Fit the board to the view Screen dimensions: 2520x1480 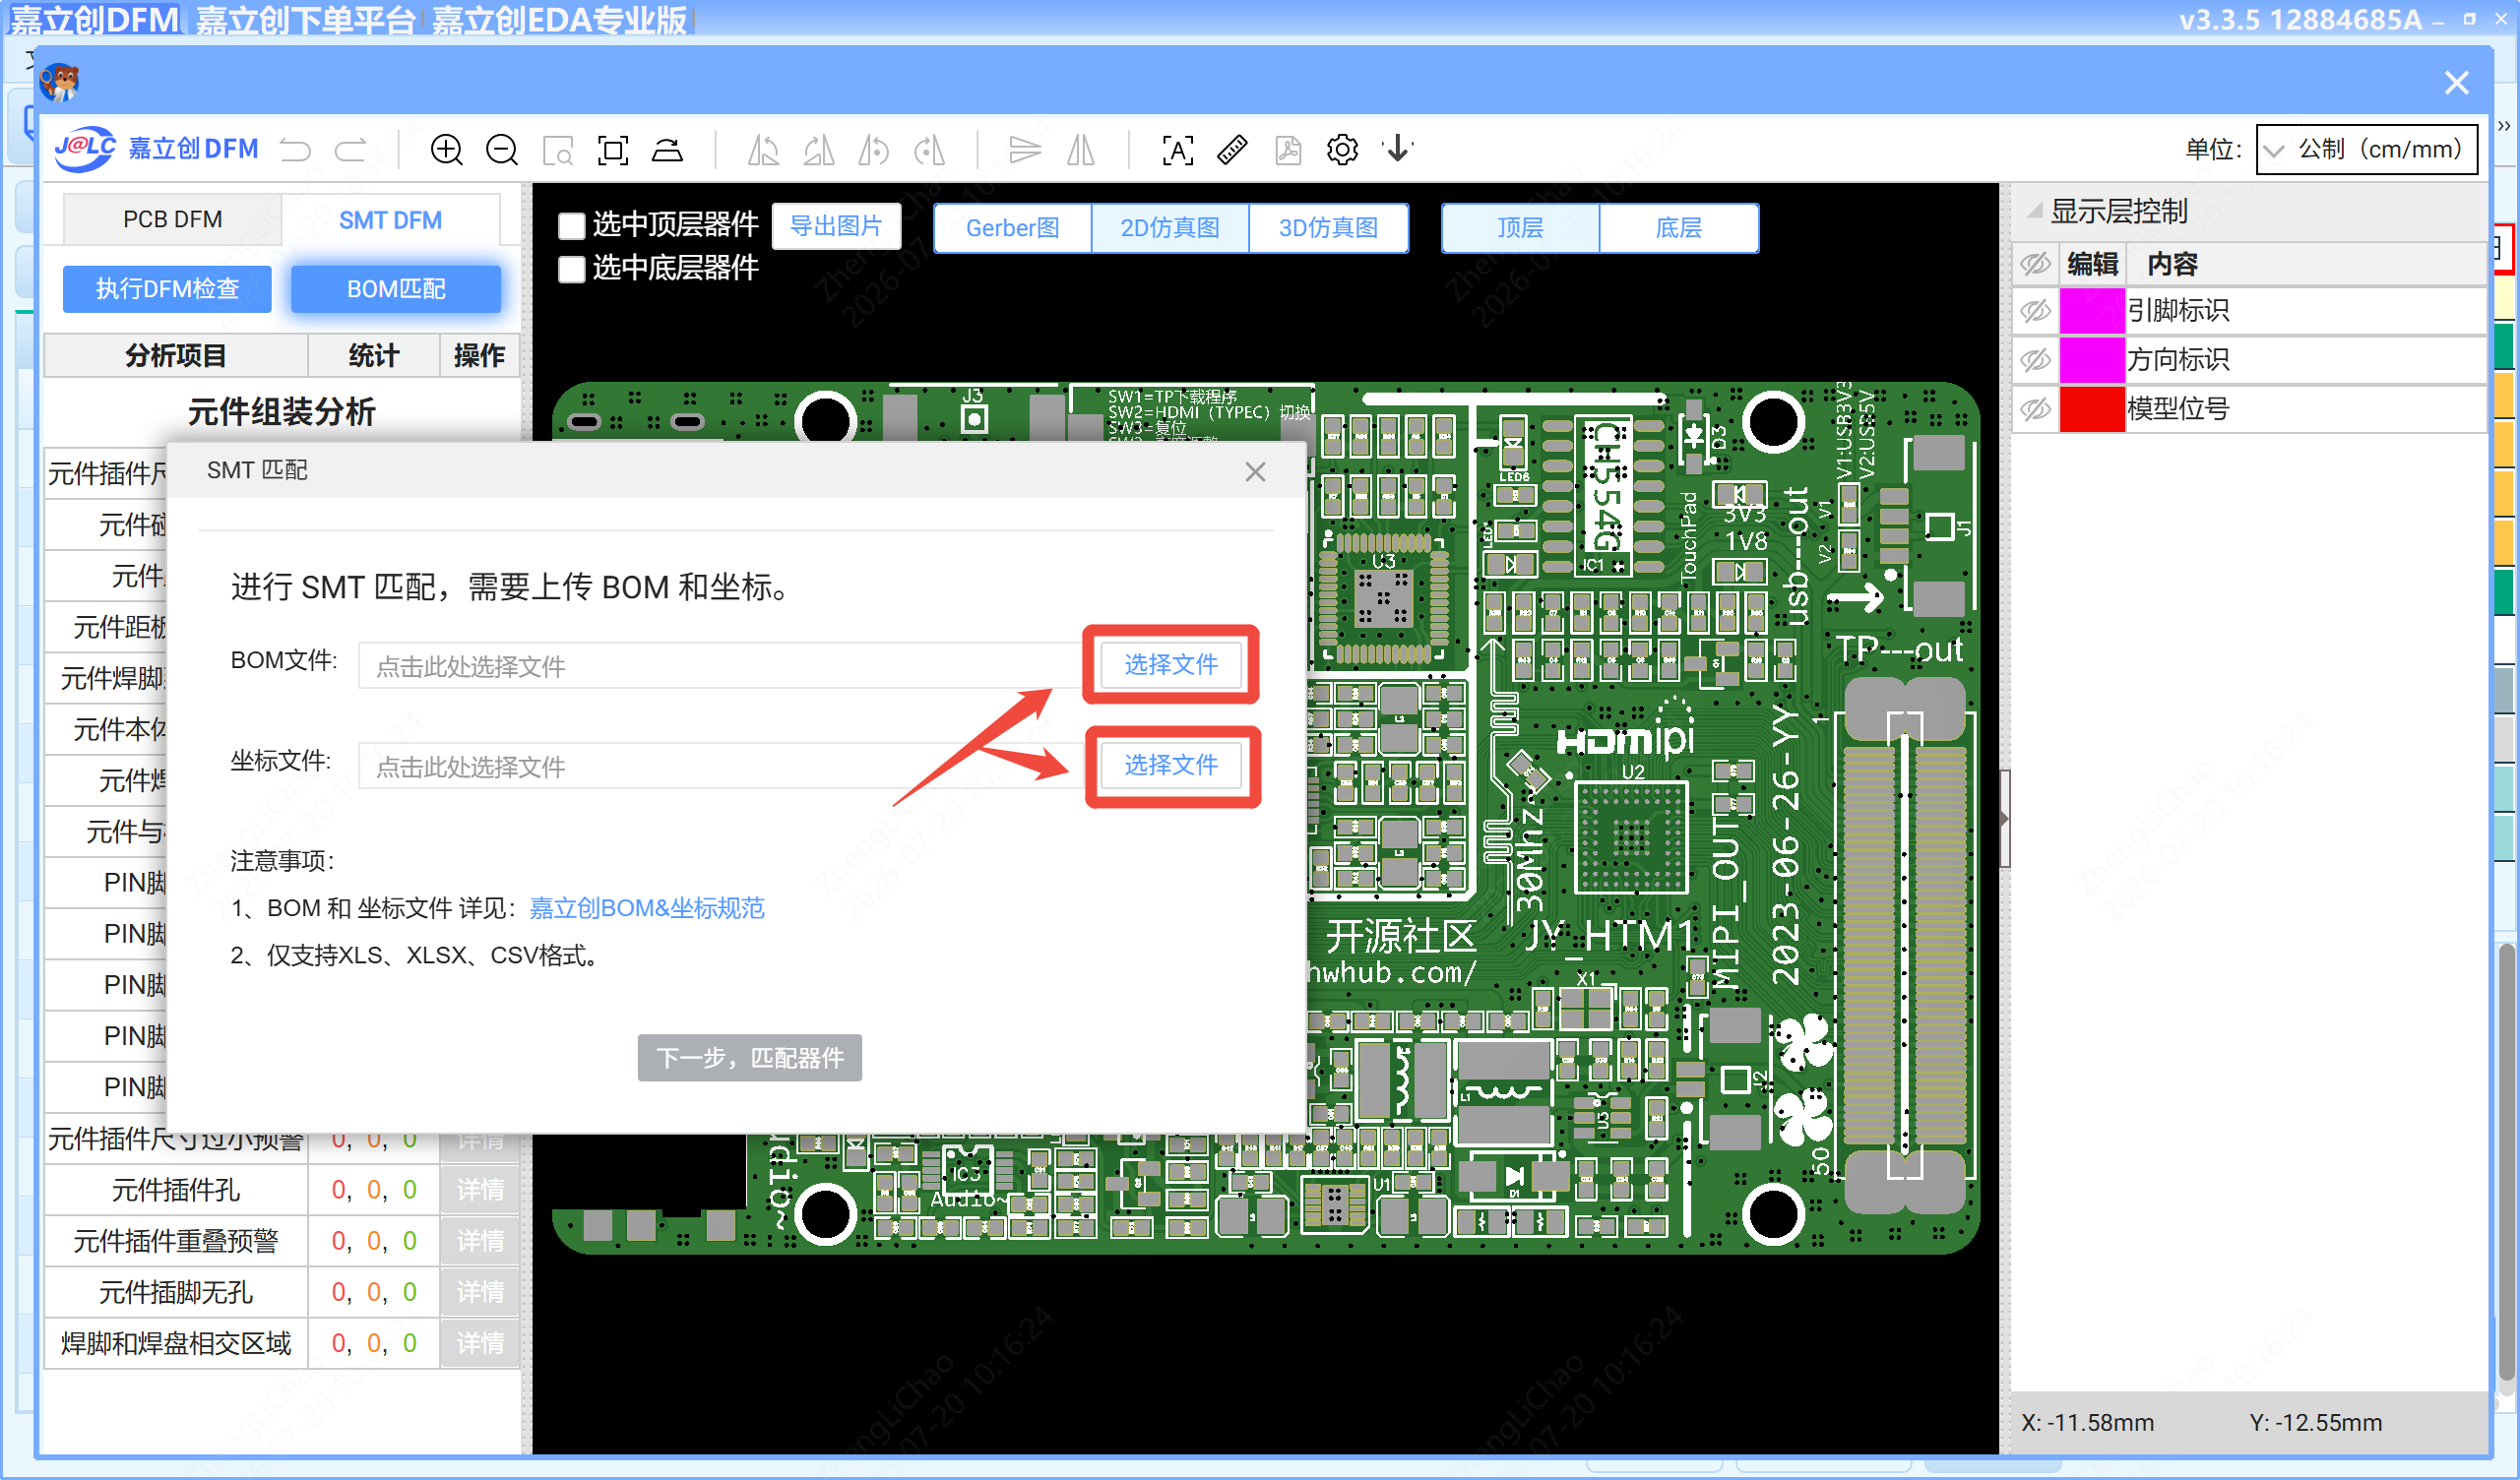(x=613, y=151)
